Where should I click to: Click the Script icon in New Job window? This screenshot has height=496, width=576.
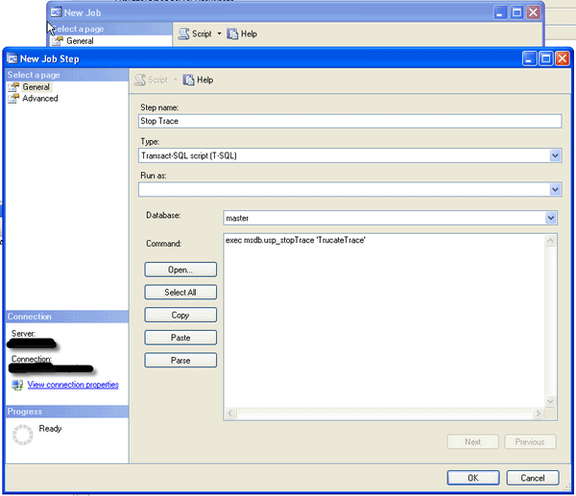point(184,34)
